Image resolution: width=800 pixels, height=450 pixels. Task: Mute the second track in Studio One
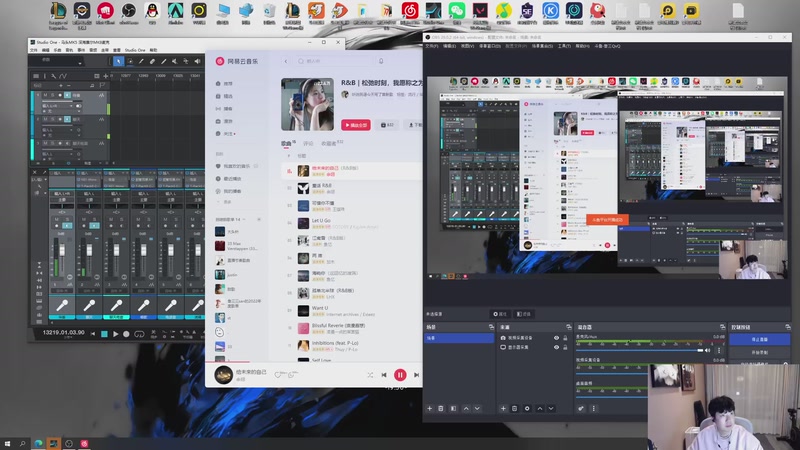point(45,119)
